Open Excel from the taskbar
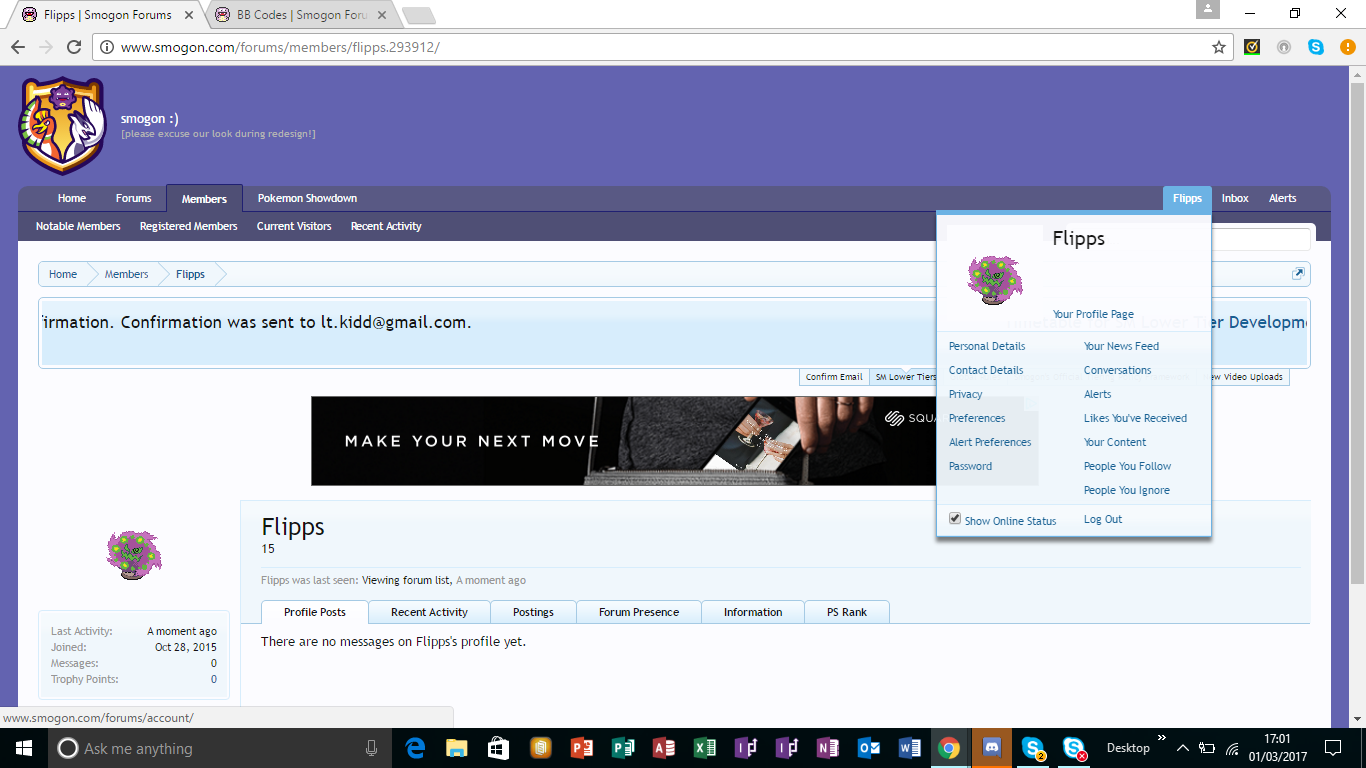 [704, 748]
